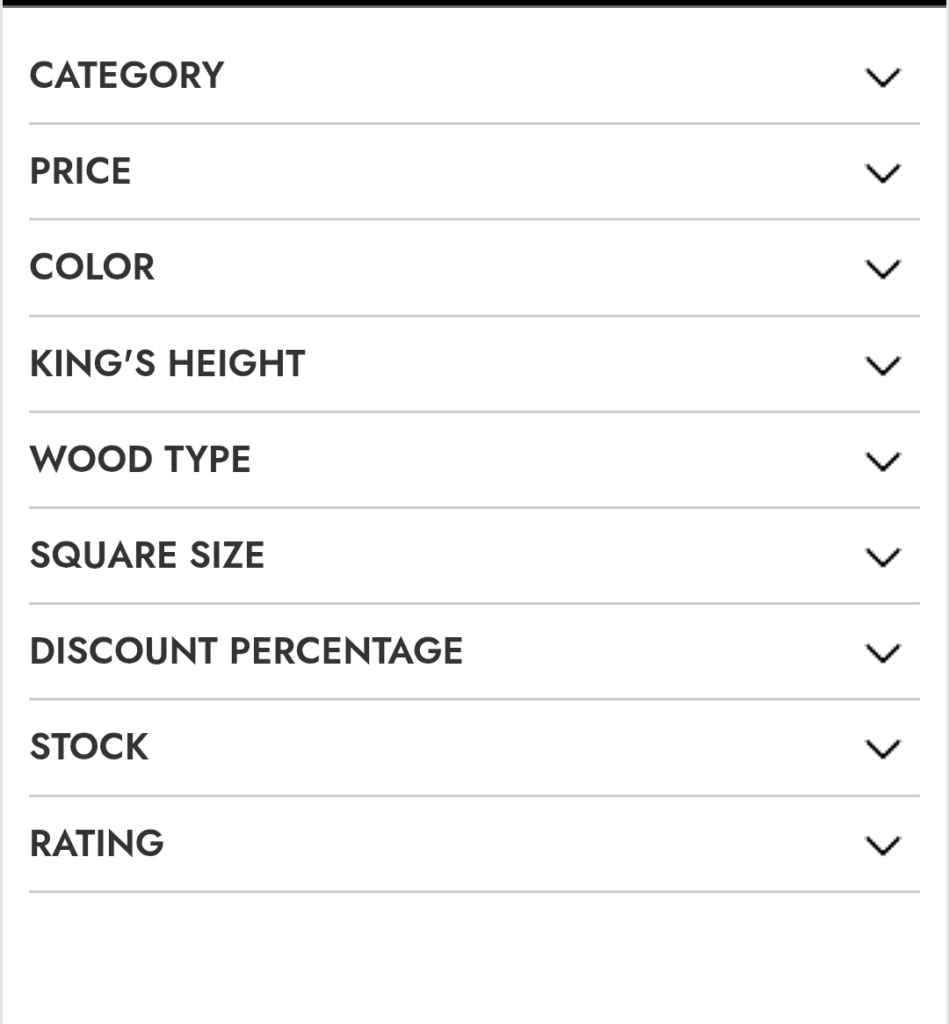Click the WOOD TYPE heading text
The image size is (949, 1024).
(x=140, y=460)
